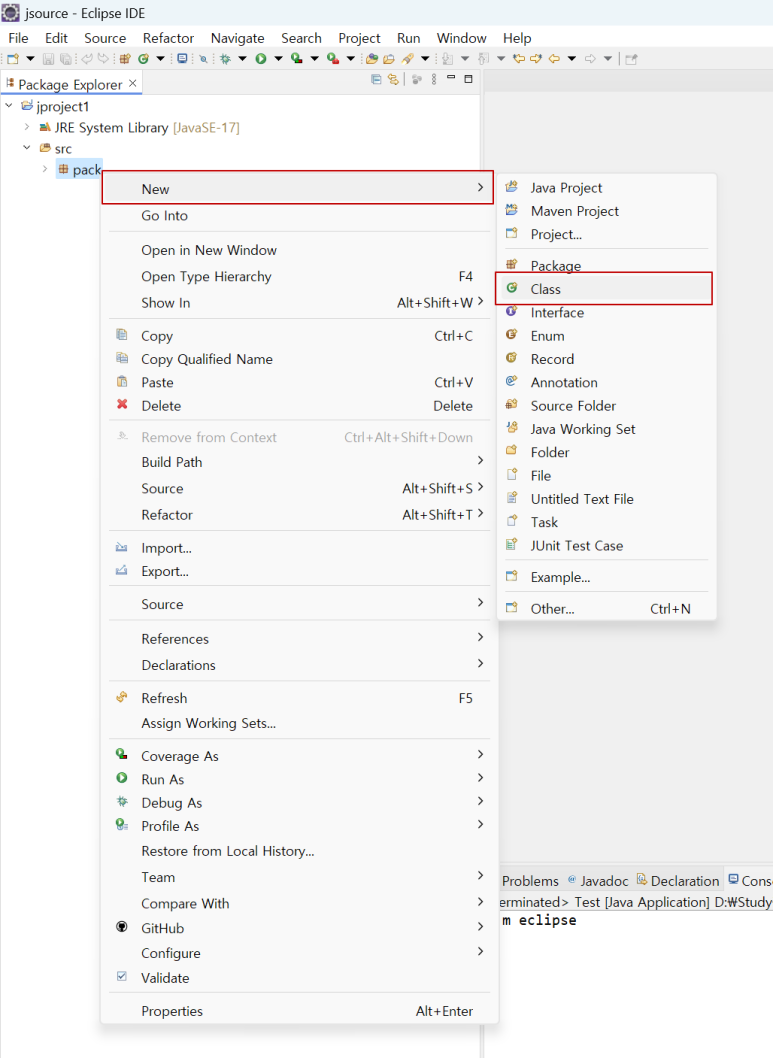Choose Paste in the context menu
The width and height of the screenshot is (773, 1058).
[299, 382]
